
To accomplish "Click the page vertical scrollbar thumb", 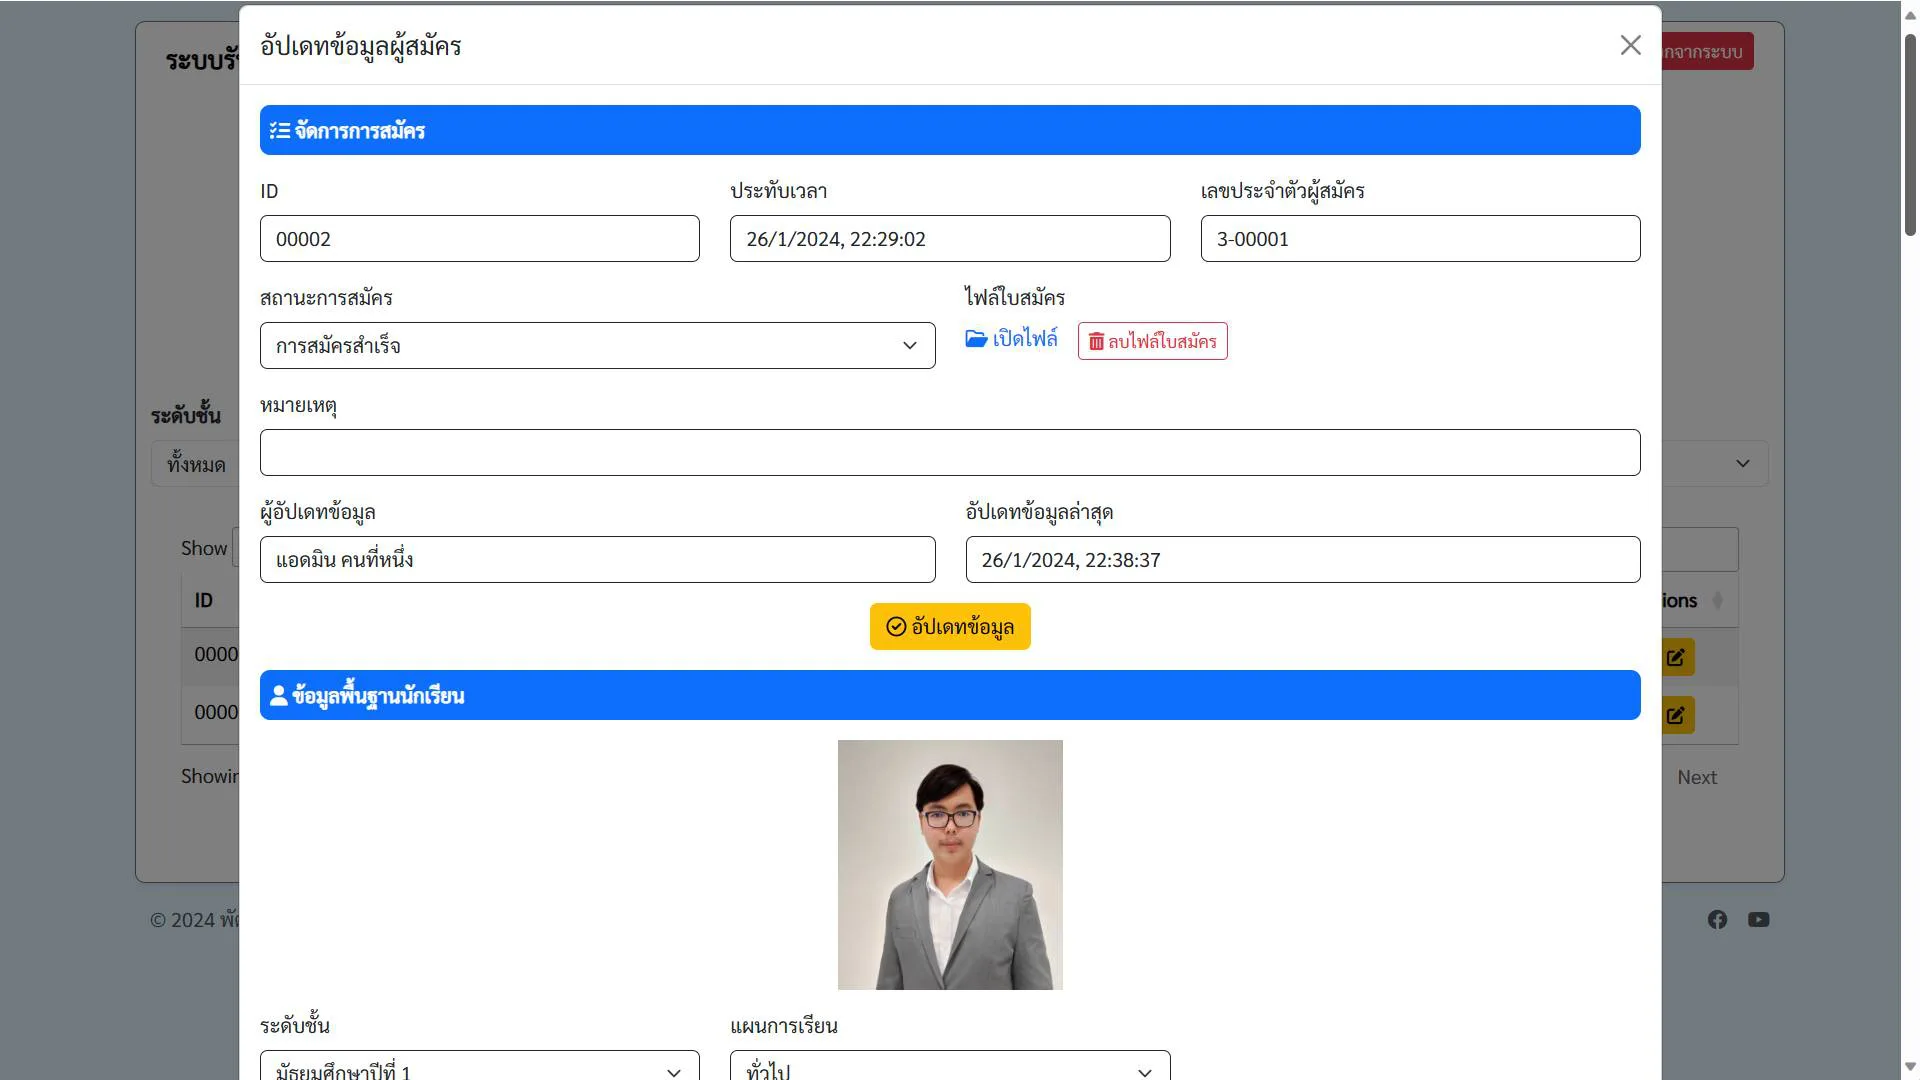I will [1909, 135].
